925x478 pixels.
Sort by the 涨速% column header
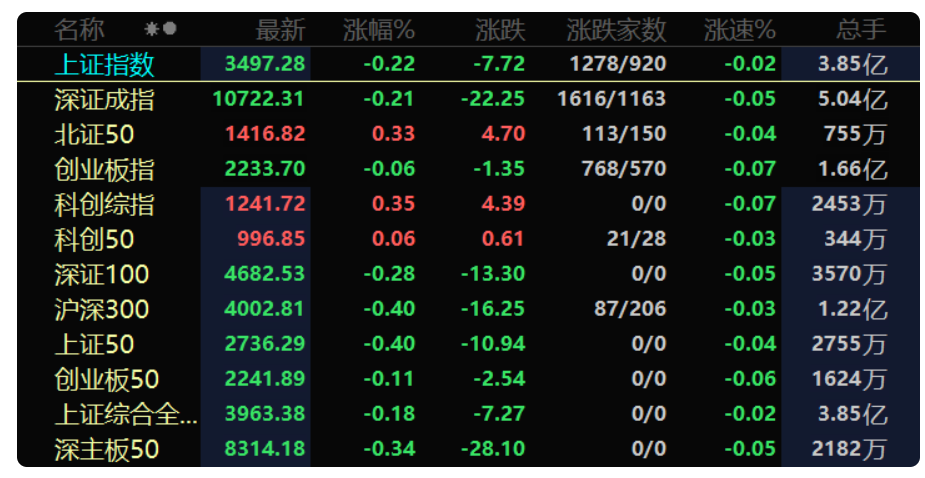(740, 30)
